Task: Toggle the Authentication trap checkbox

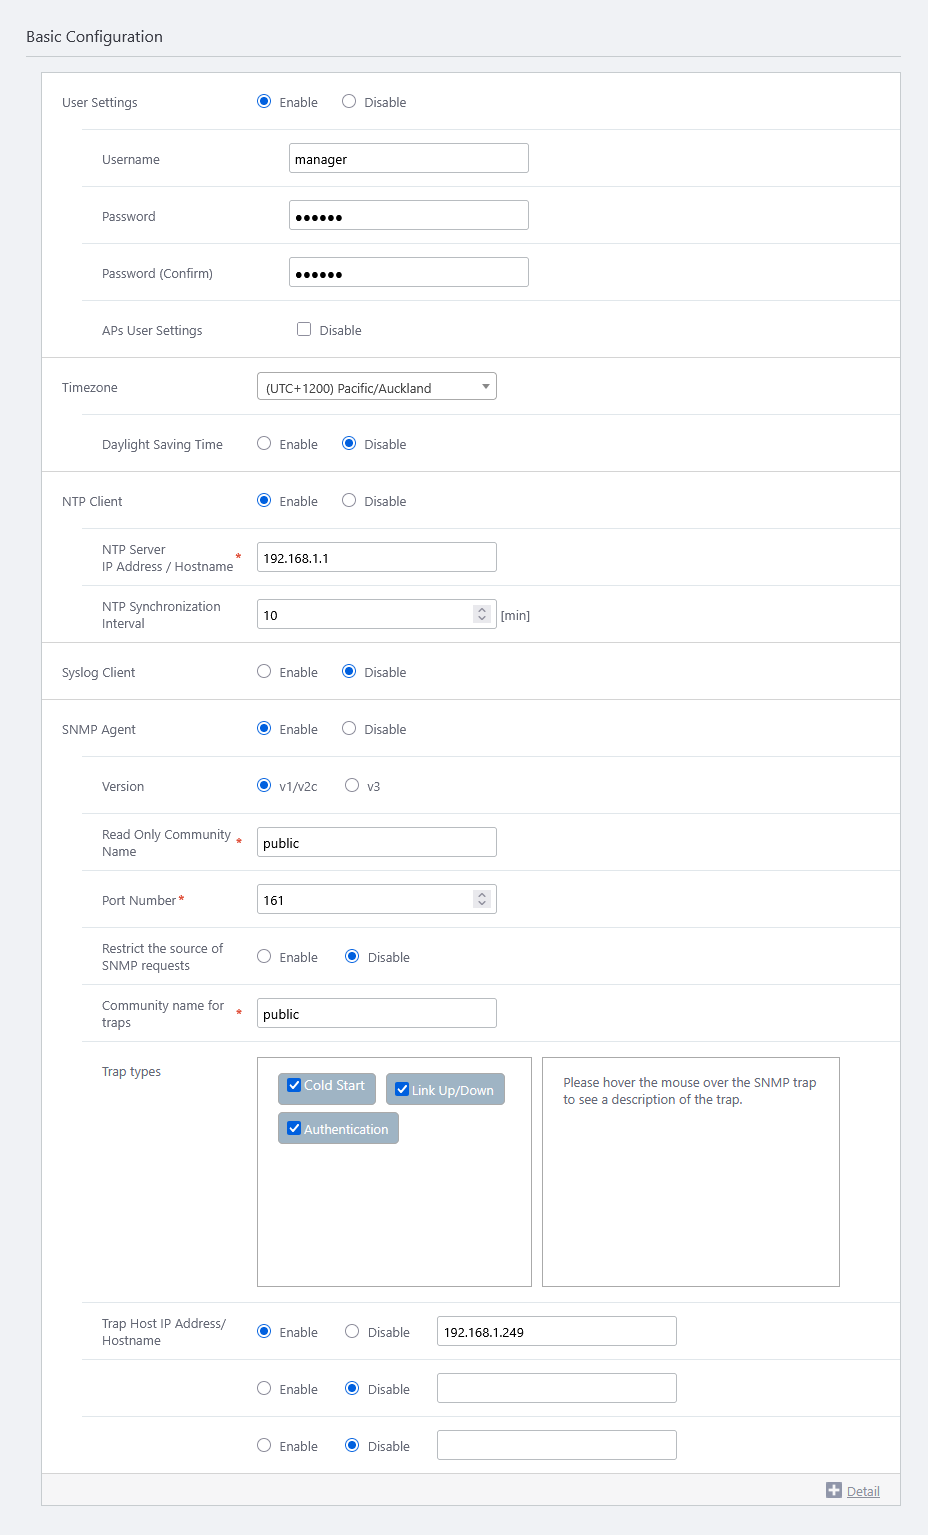Action: pyautogui.click(x=294, y=1128)
